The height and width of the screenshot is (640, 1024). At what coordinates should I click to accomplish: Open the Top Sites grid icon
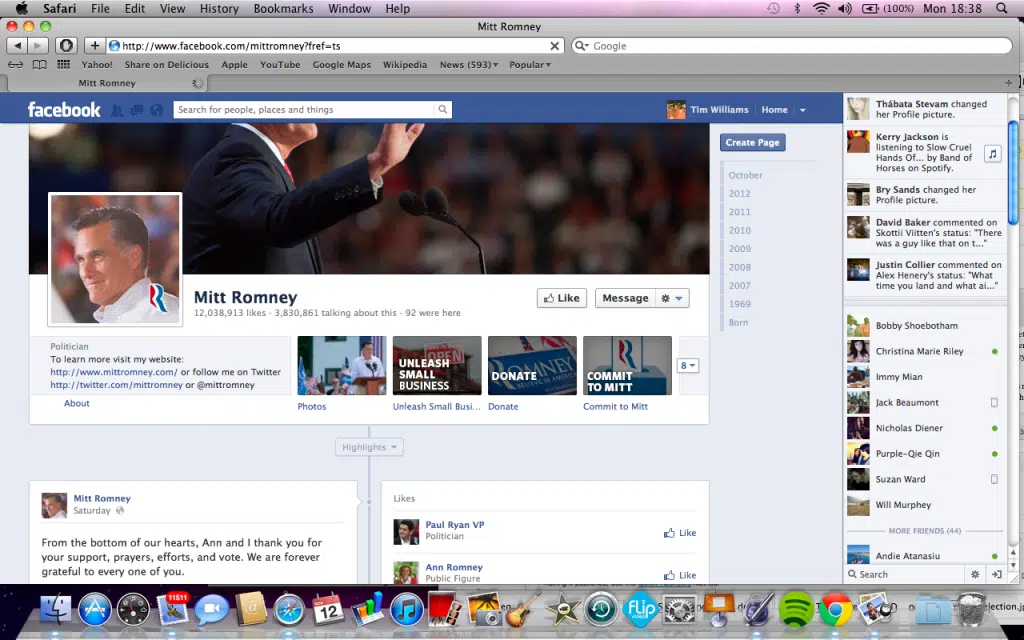[x=63, y=64]
